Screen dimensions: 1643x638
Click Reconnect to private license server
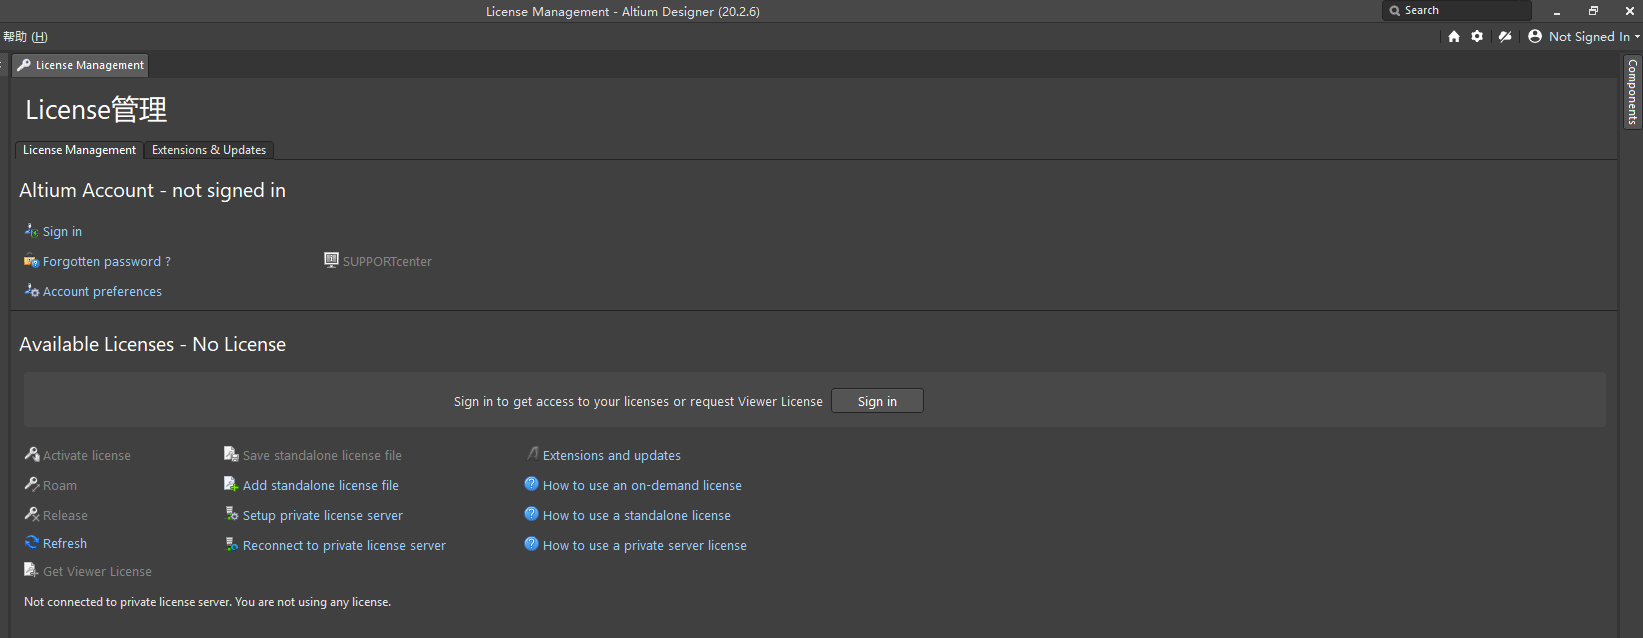coord(344,545)
